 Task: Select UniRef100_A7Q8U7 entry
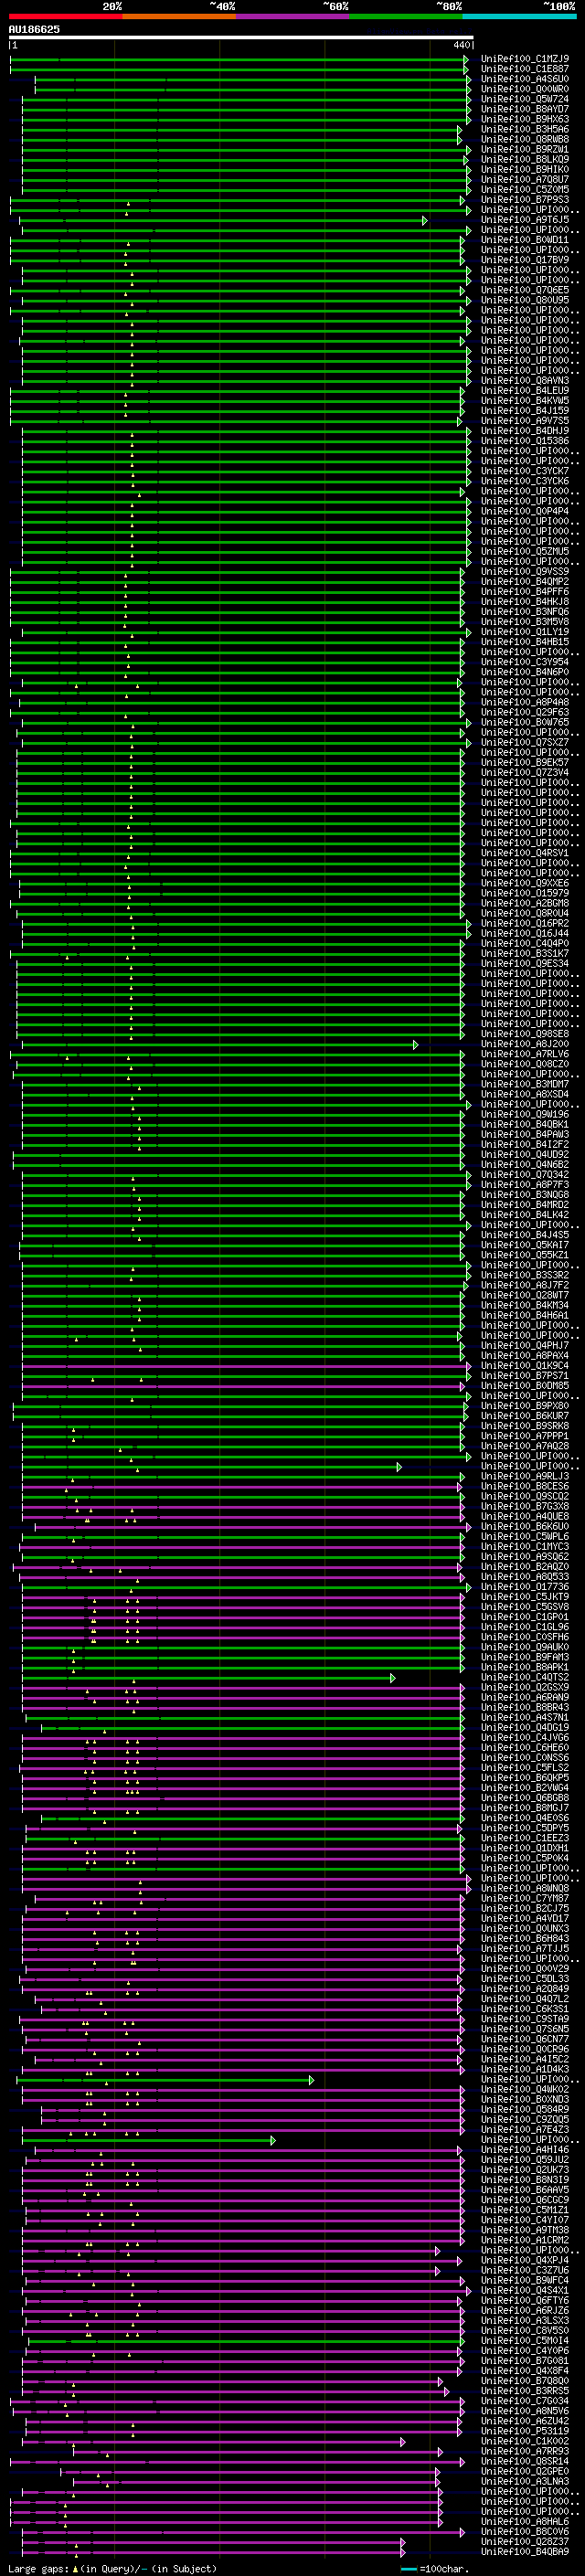[x=525, y=180]
